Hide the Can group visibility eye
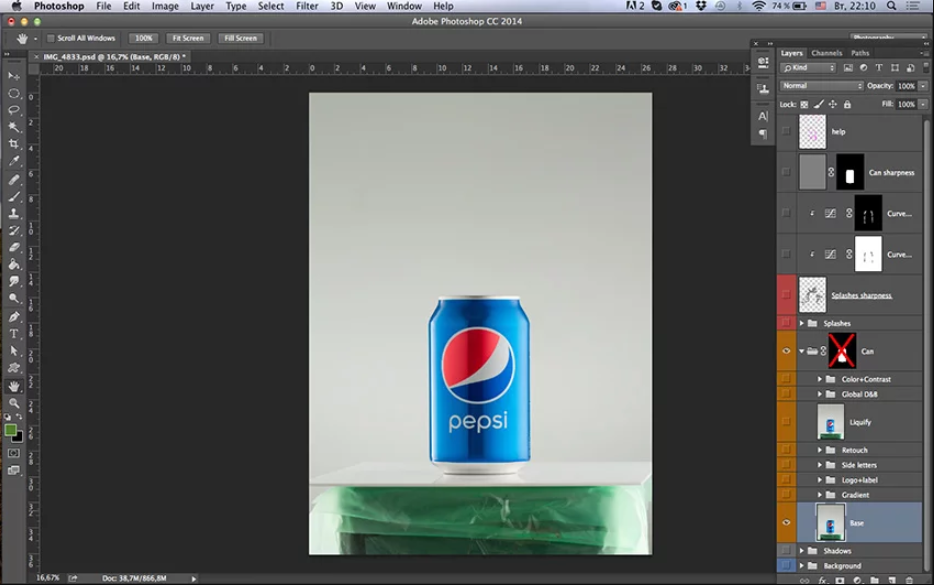This screenshot has width=934, height=585. tap(786, 351)
